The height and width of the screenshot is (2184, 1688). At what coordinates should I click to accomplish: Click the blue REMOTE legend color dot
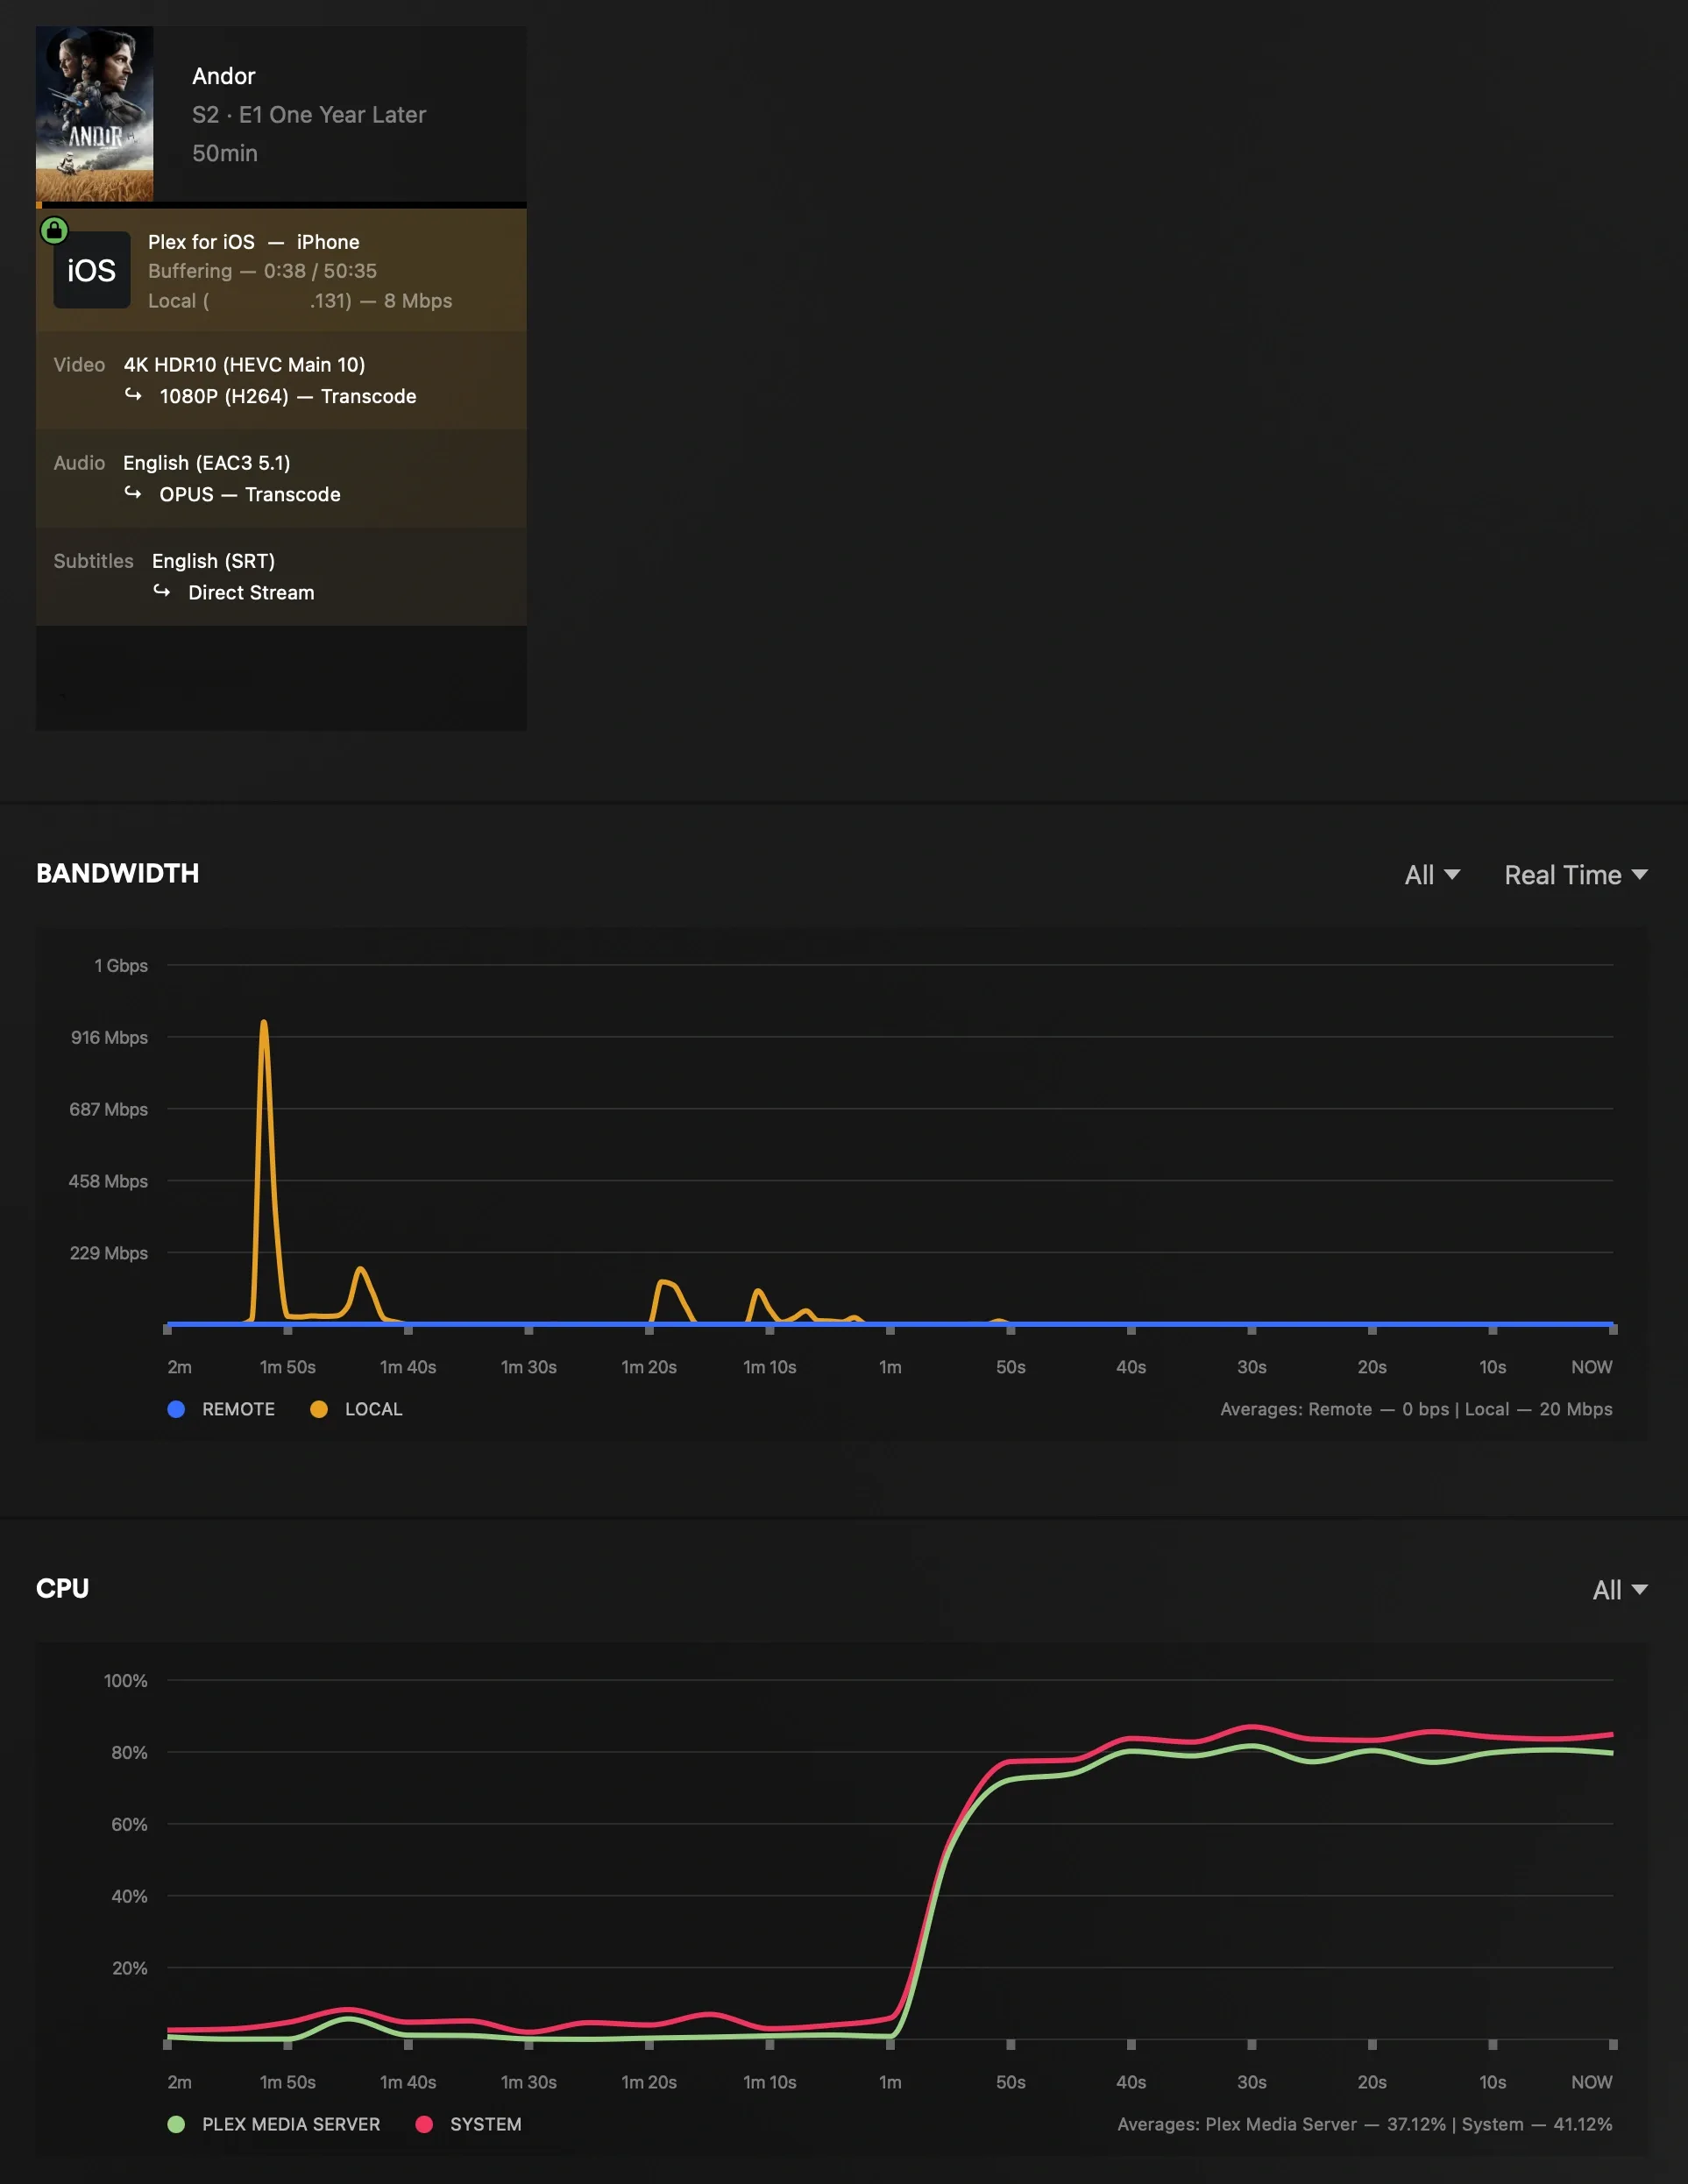point(176,1409)
